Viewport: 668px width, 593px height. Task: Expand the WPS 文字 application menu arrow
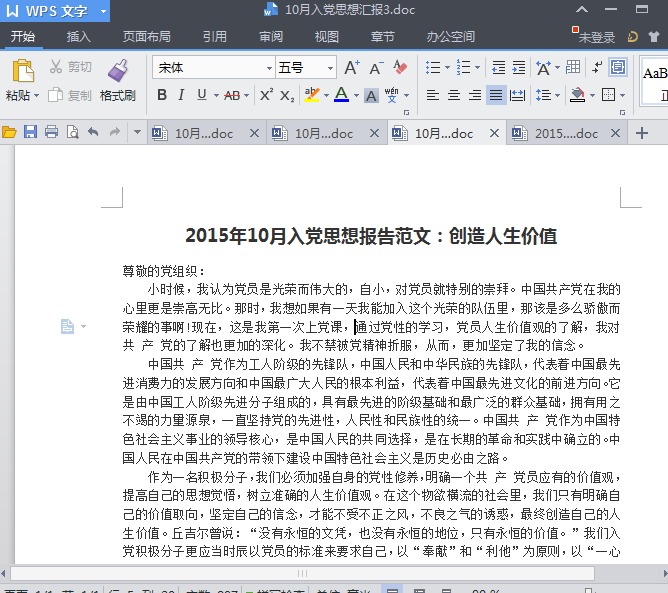tap(103, 11)
